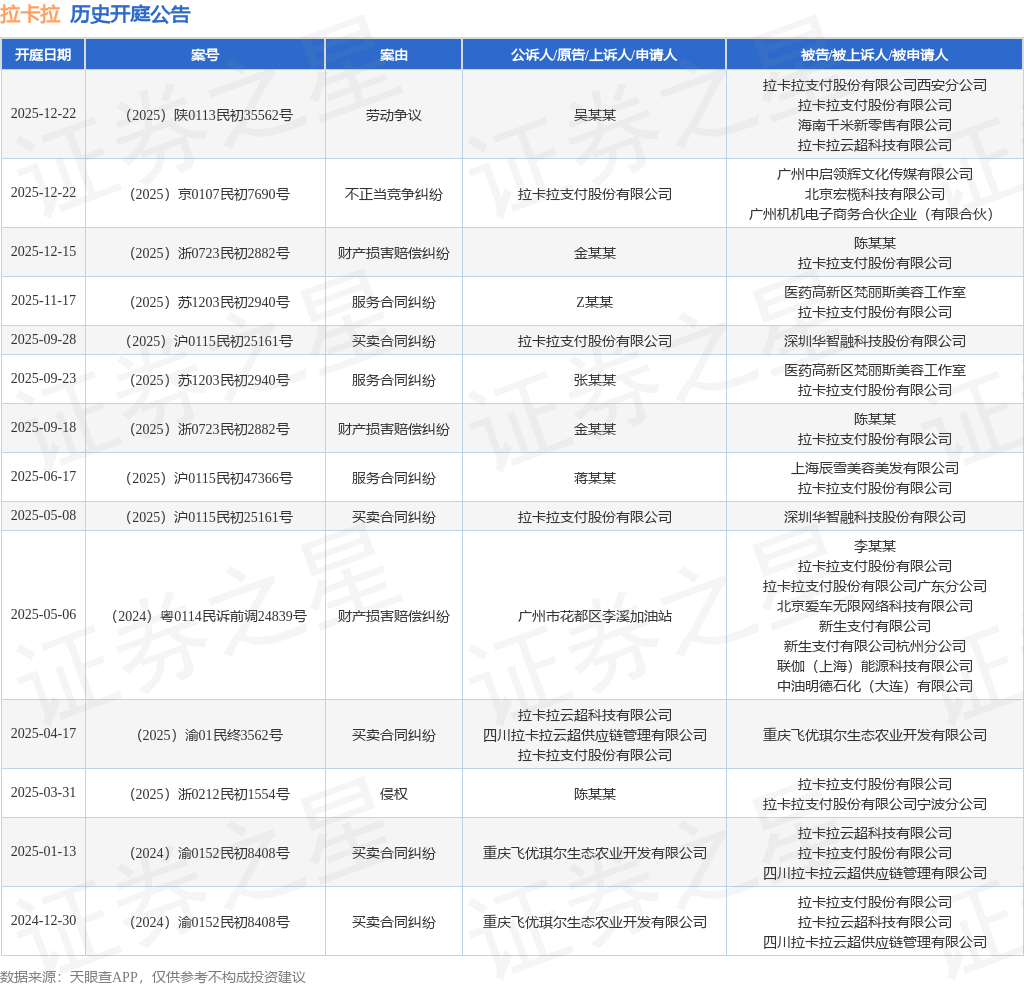The image size is (1024, 986).
Task: Click the date 2024-12-30
Action: coord(43,921)
